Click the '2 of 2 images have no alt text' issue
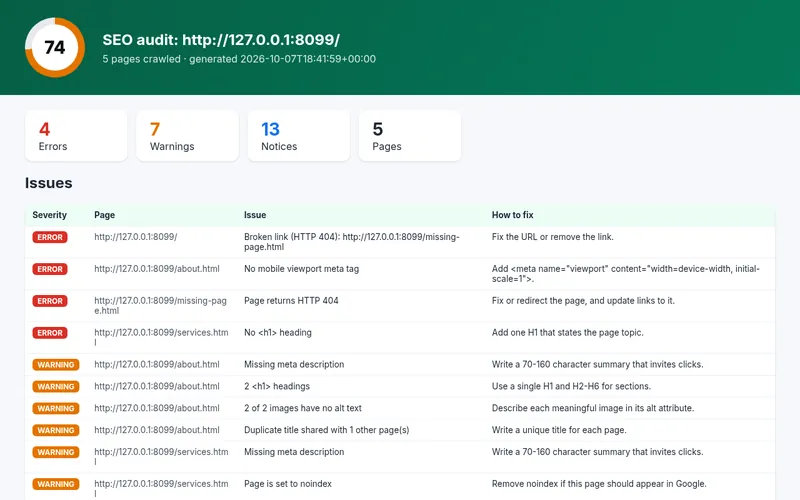800x500 pixels. tap(303, 408)
